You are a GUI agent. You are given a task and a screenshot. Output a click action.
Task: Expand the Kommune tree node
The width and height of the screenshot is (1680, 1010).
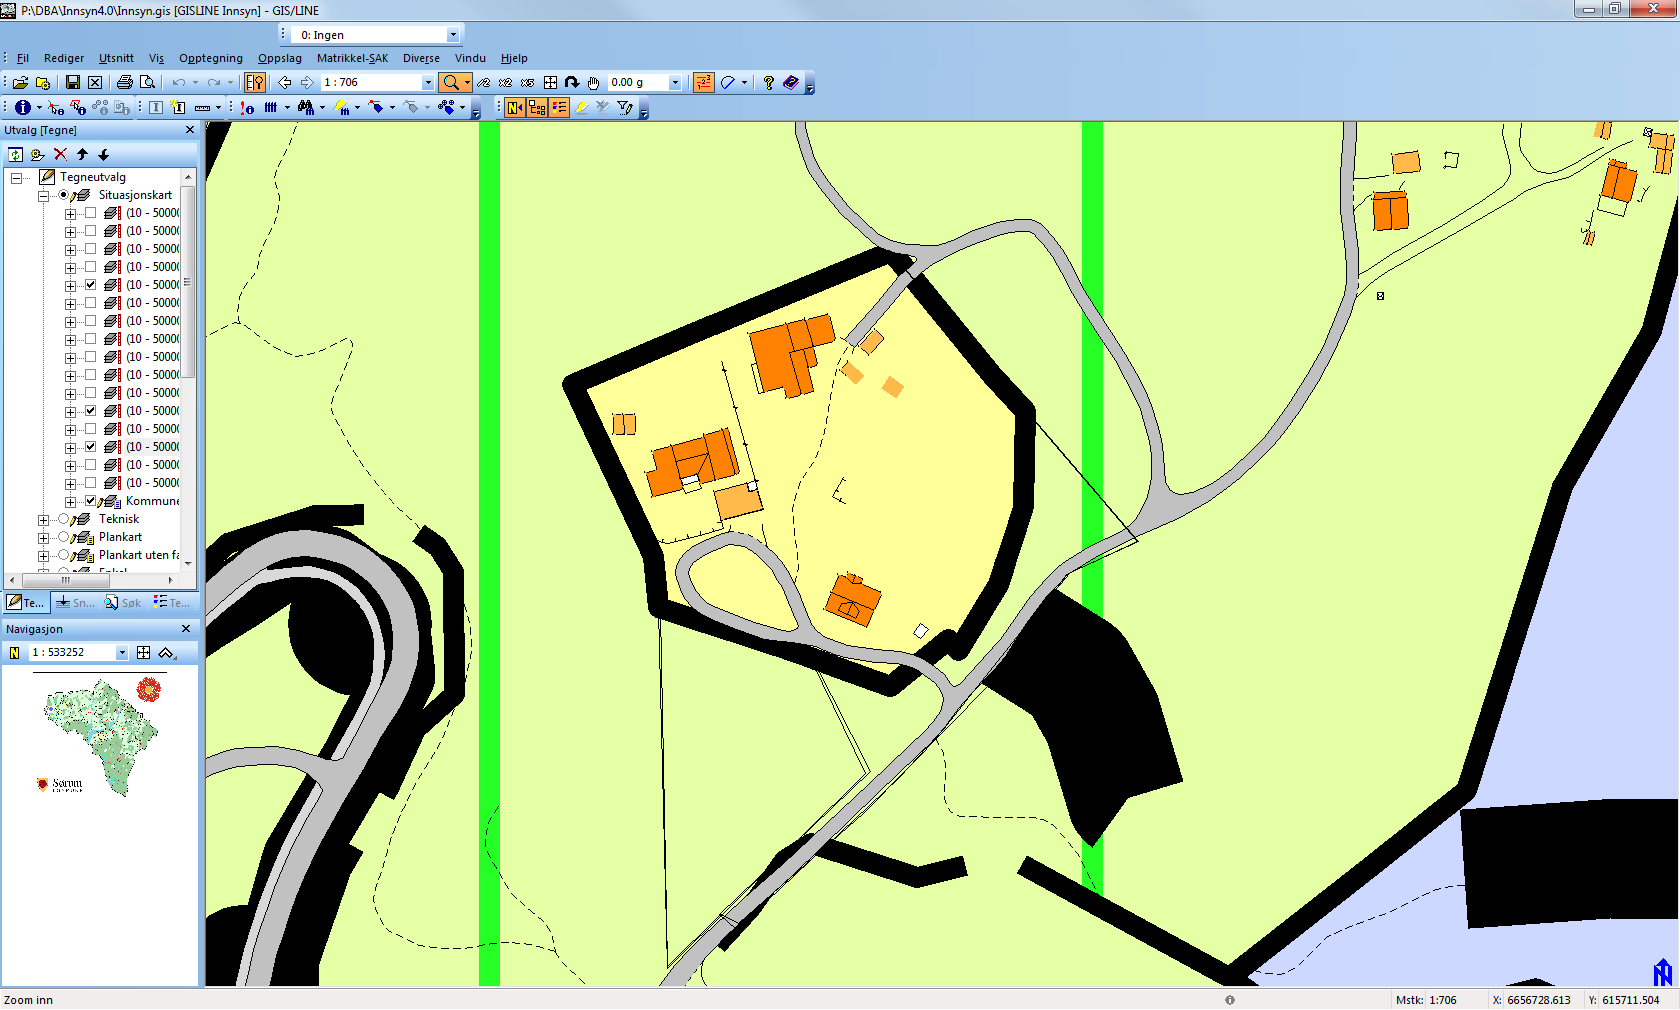click(70, 502)
